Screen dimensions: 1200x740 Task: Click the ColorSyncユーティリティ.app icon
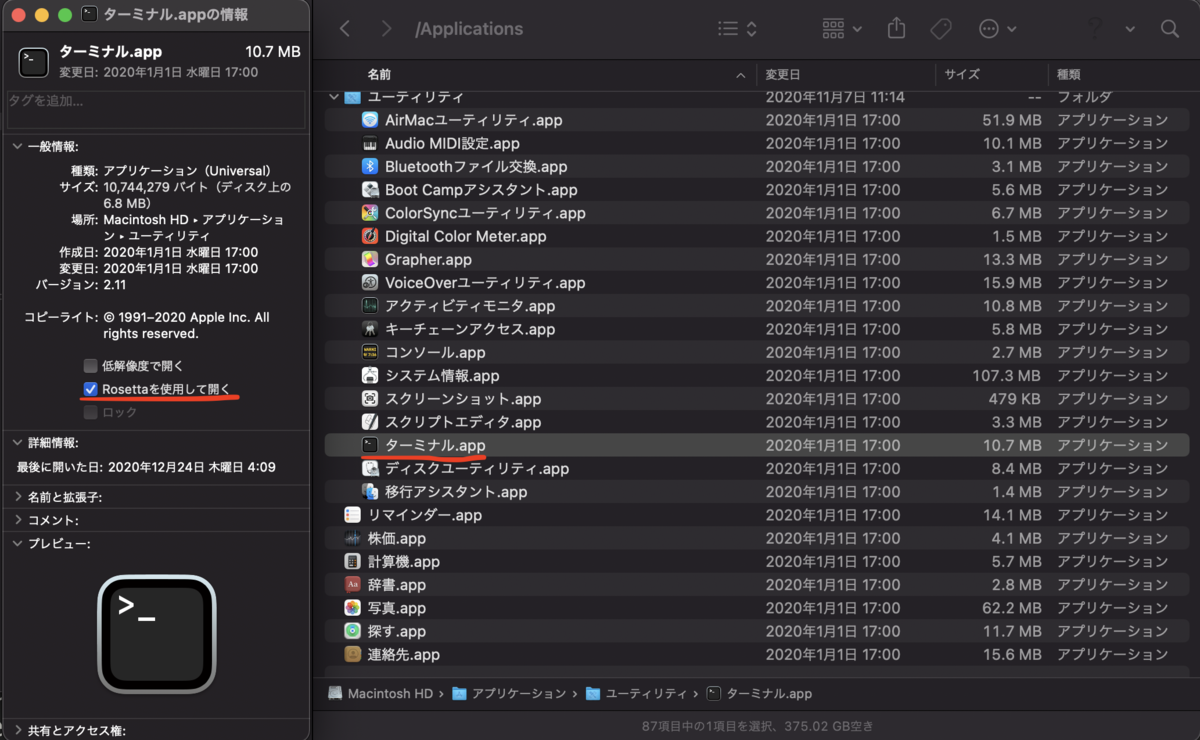coord(370,213)
